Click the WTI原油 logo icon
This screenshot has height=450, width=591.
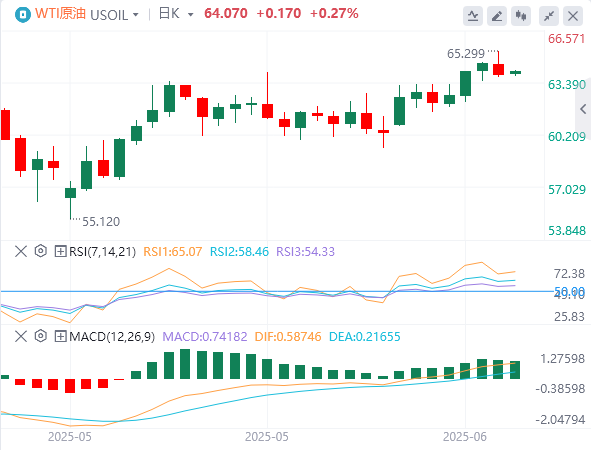click(23, 15)
